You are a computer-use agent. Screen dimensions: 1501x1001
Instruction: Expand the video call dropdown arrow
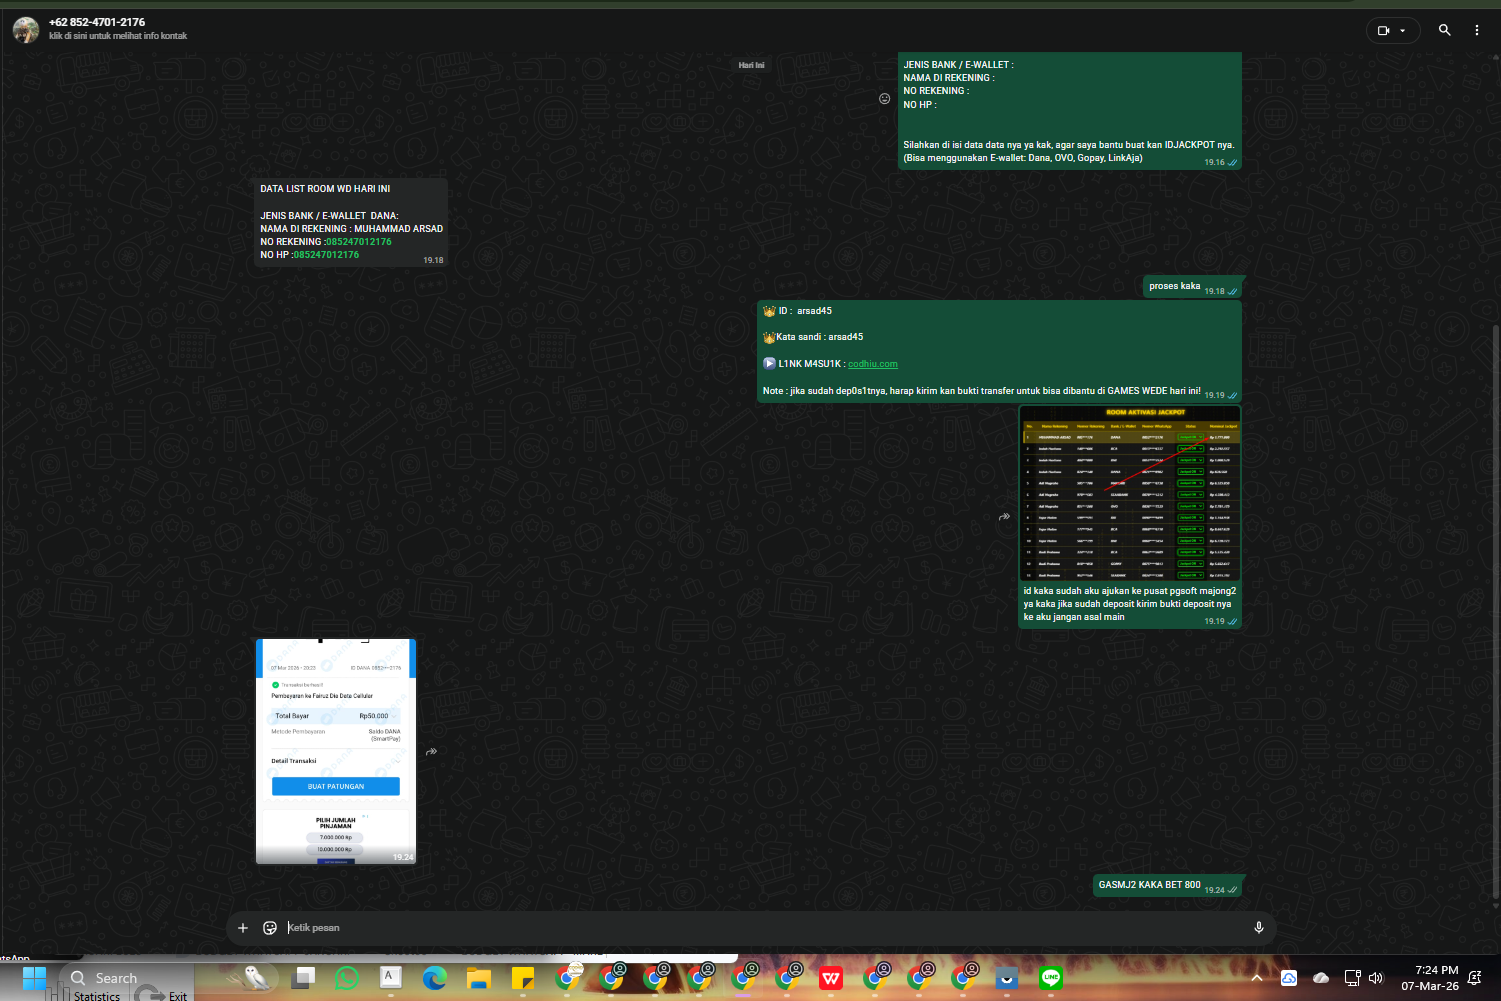tap(1403, 30)
